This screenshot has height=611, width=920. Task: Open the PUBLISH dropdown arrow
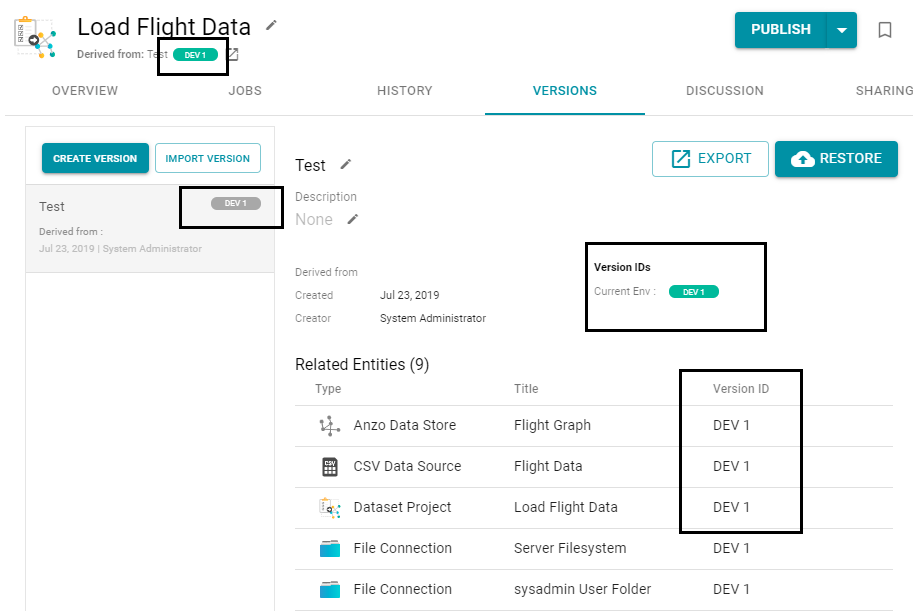(x=842, y=29)
